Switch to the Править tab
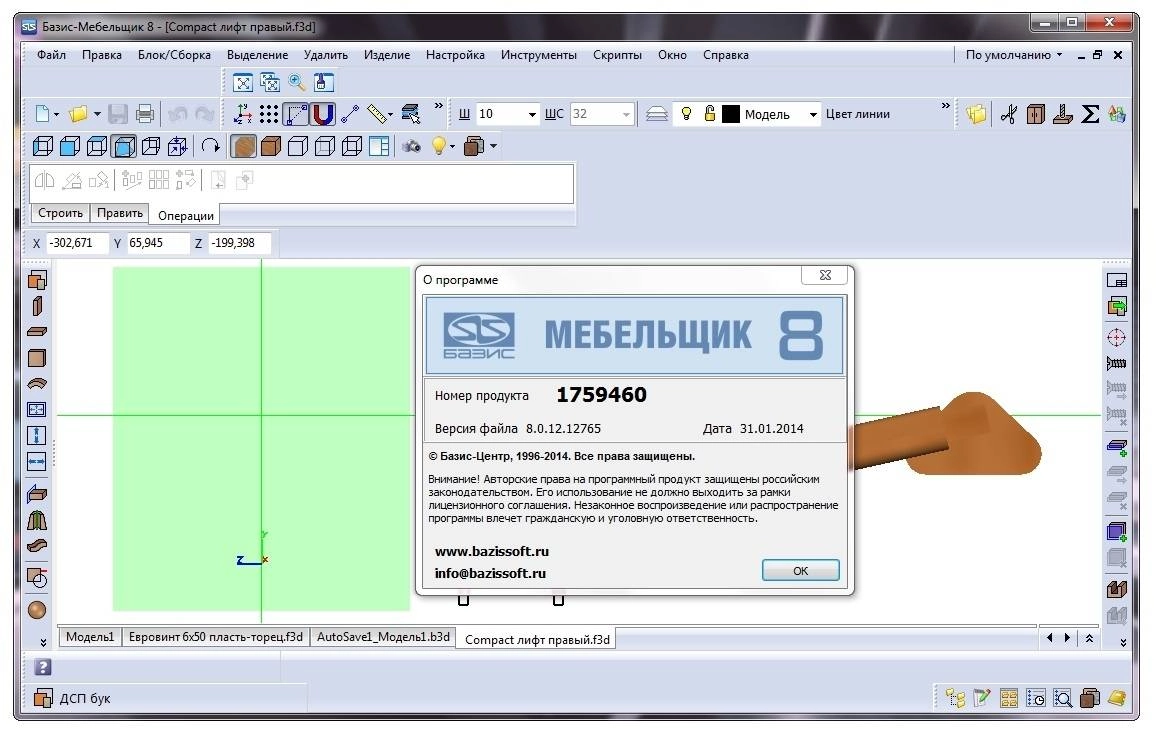Screen dimensions: 1157x740 coord(120,213)
